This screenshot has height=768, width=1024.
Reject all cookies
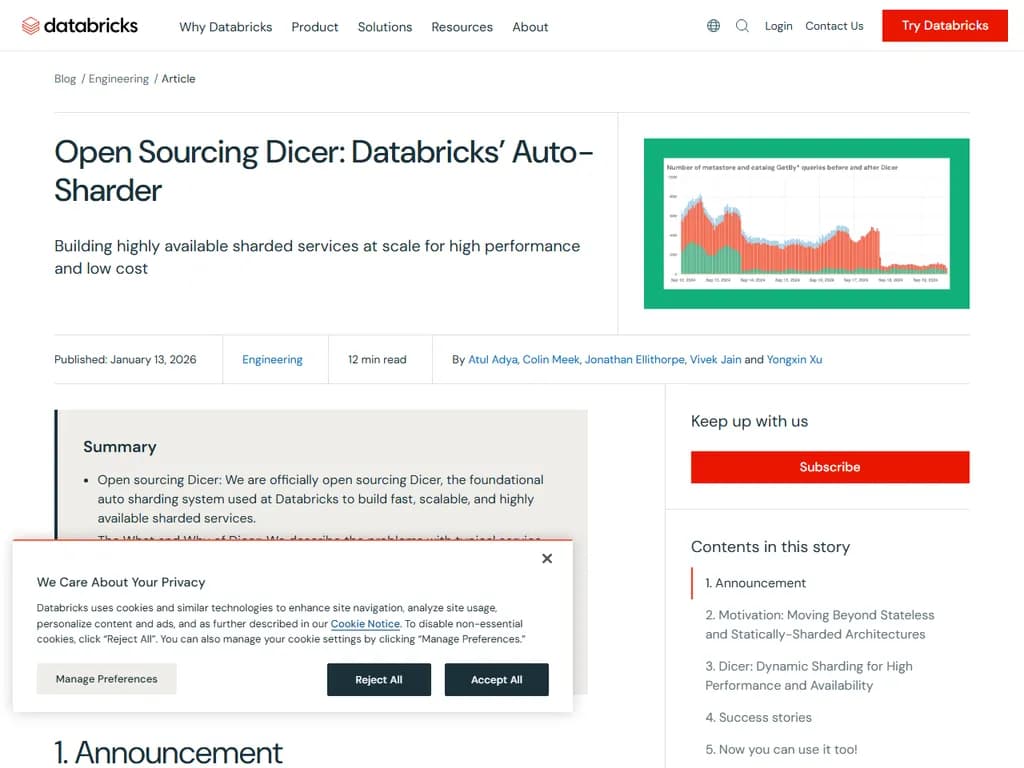coord(379,679)
